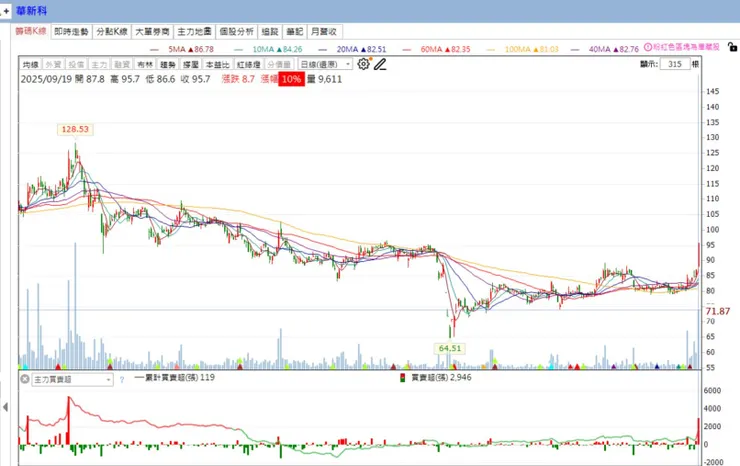Switch to the 月營收 tab
The width and height of the screenshot is (740, 466).
tap(325, 32)
